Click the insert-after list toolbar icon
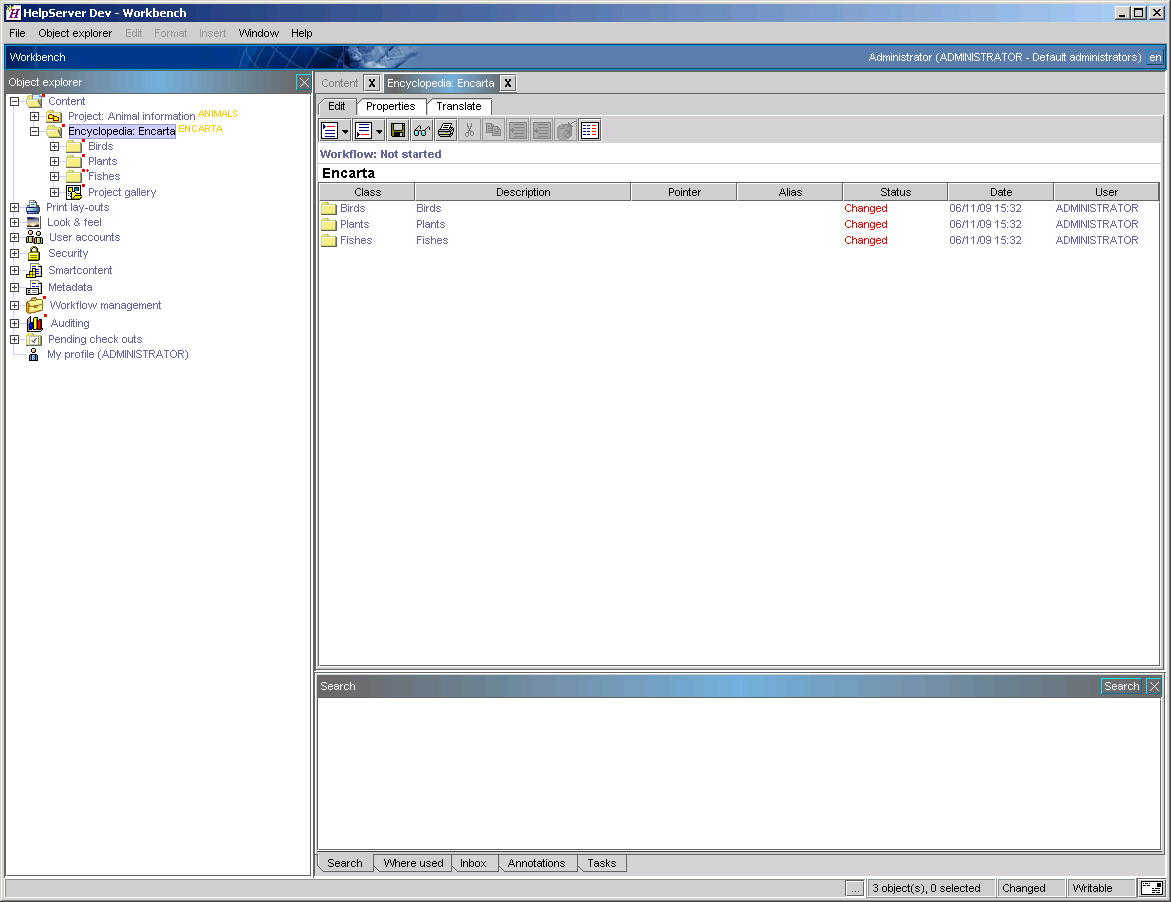1171x902 pixels. (x=364, y=131)
